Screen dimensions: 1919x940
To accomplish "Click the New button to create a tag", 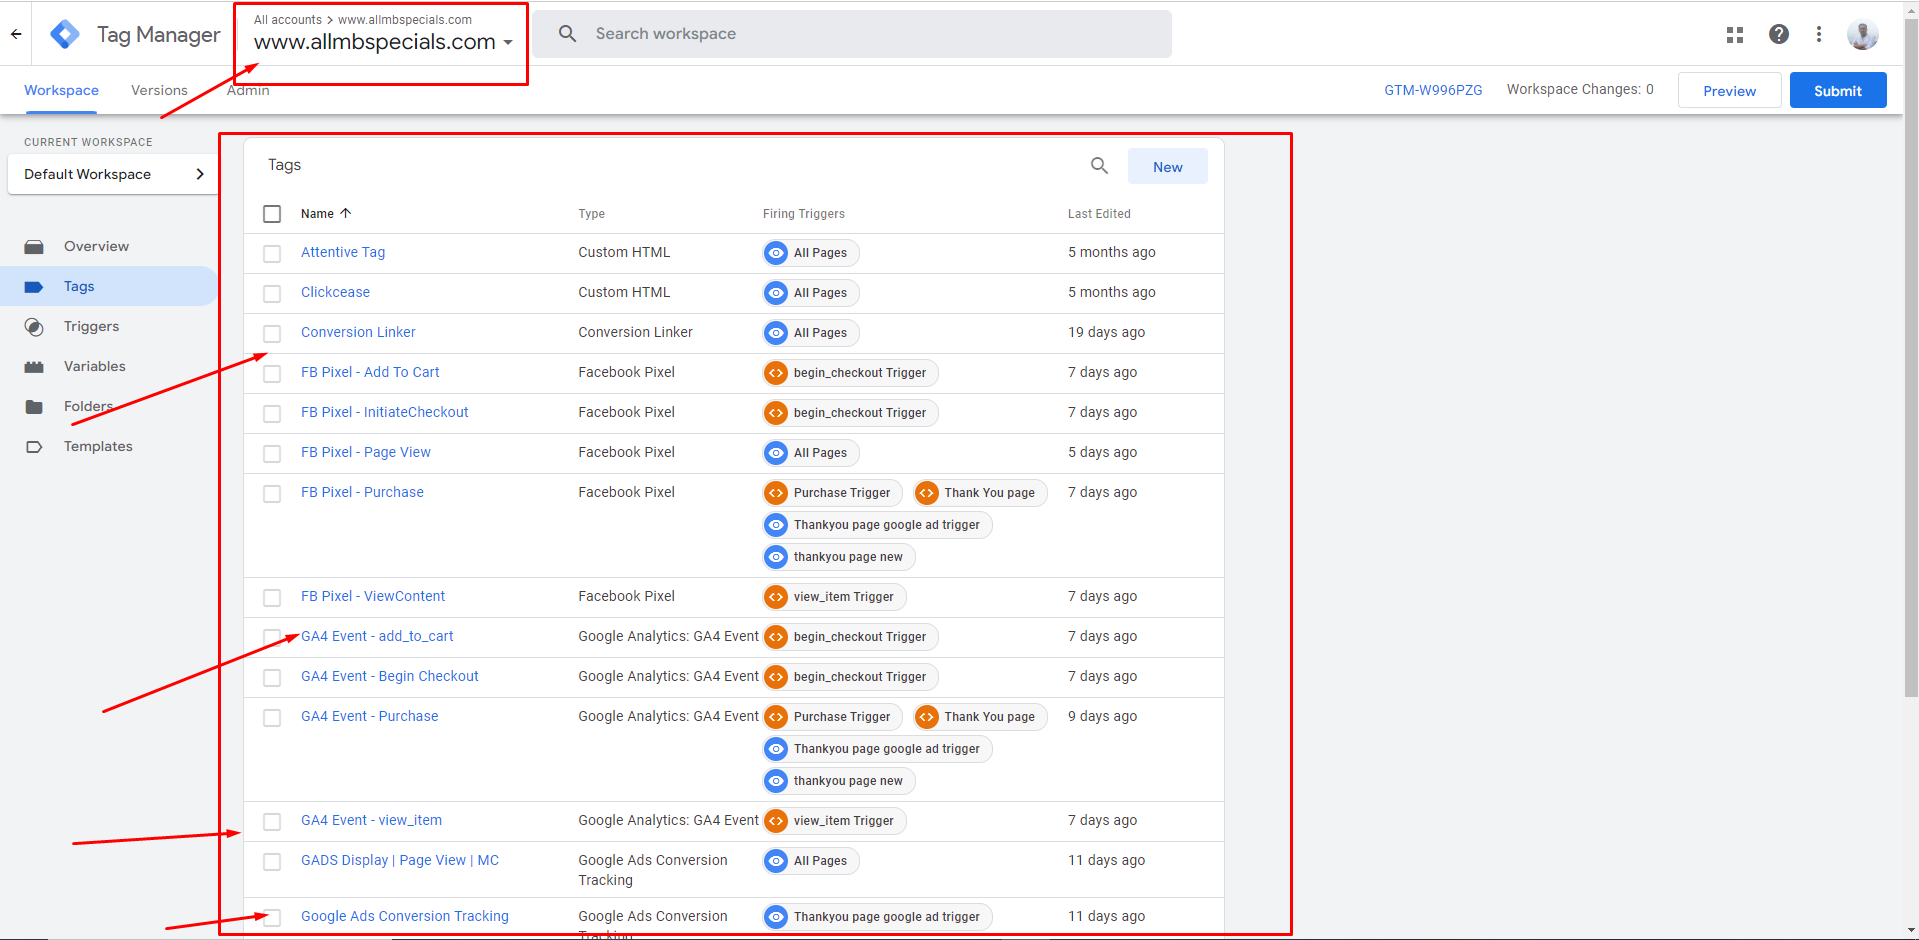I will (1167, 166).
